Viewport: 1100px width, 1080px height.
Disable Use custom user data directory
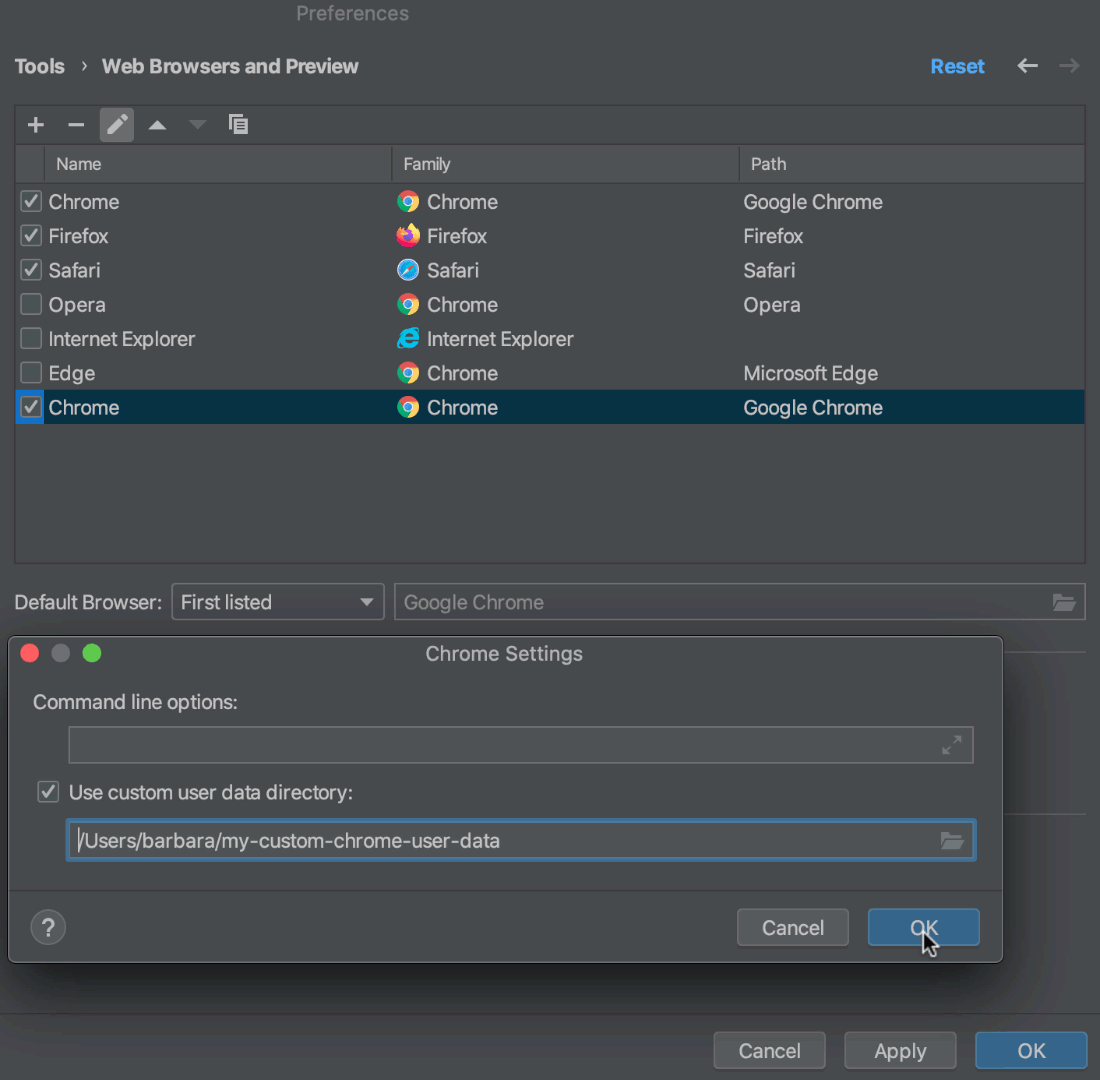[48, 791]
